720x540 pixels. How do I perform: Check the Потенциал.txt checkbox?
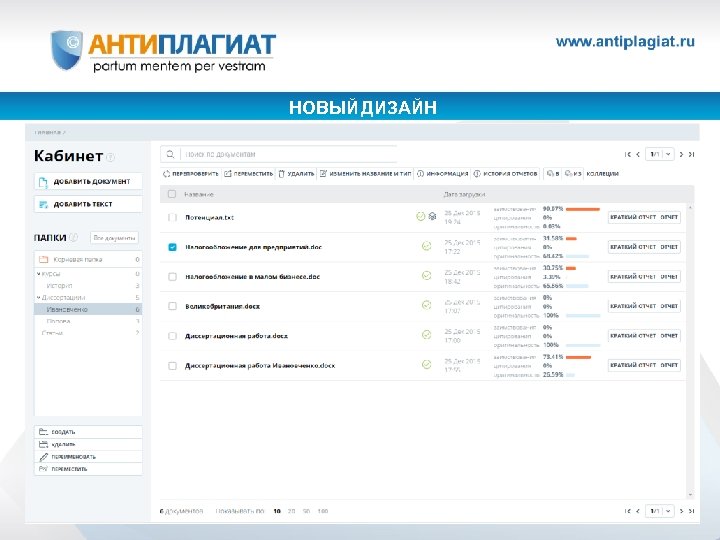pos(172,217)
